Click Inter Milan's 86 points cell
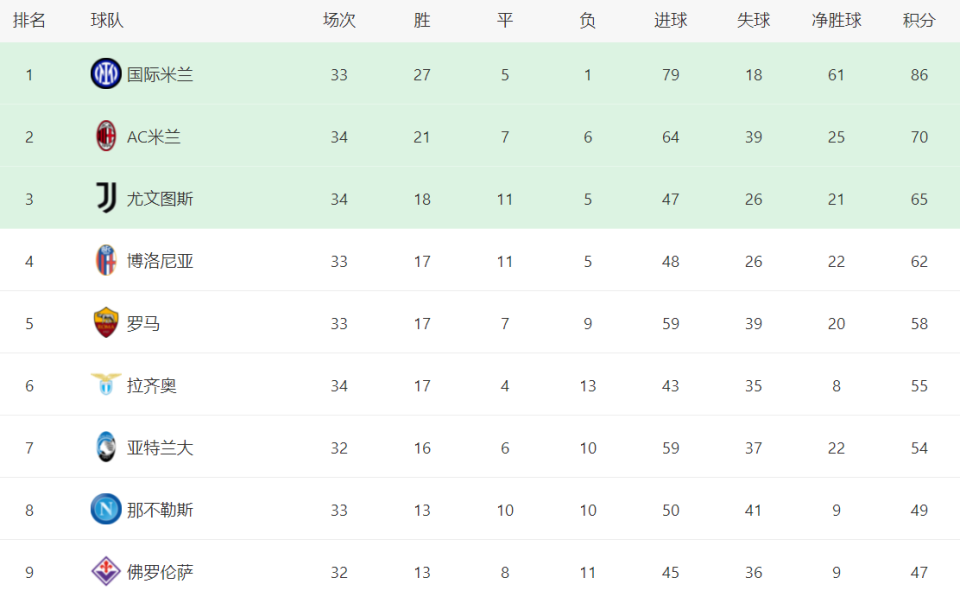Image resolution: width=960 pixels, height=597 pixels. click(919, 75)
